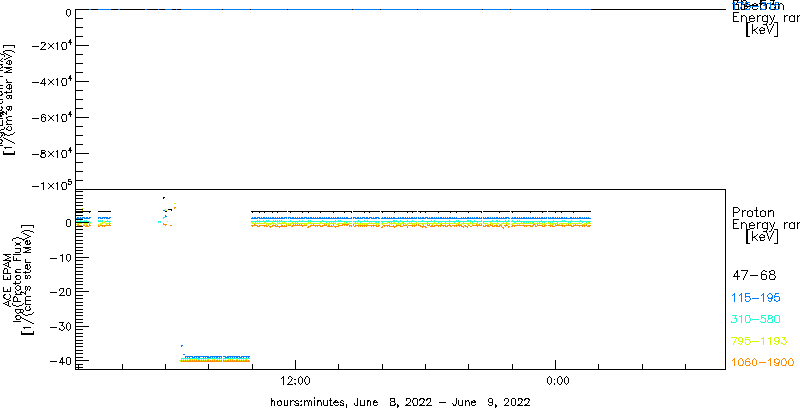Screen dimensions: 800x410
Task: Click the -20 tick label on the proton flux axis
Action: [x=60, y=292]
